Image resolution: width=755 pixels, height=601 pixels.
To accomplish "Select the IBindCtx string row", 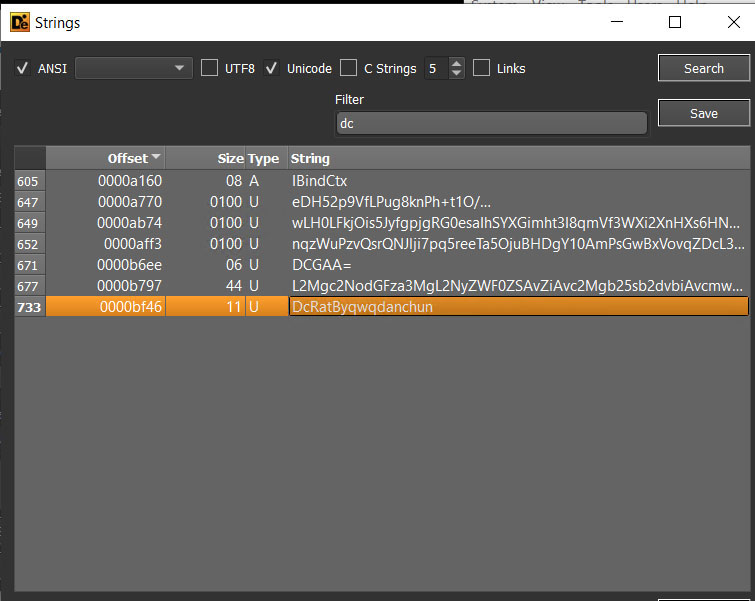I will coord(320,181).
